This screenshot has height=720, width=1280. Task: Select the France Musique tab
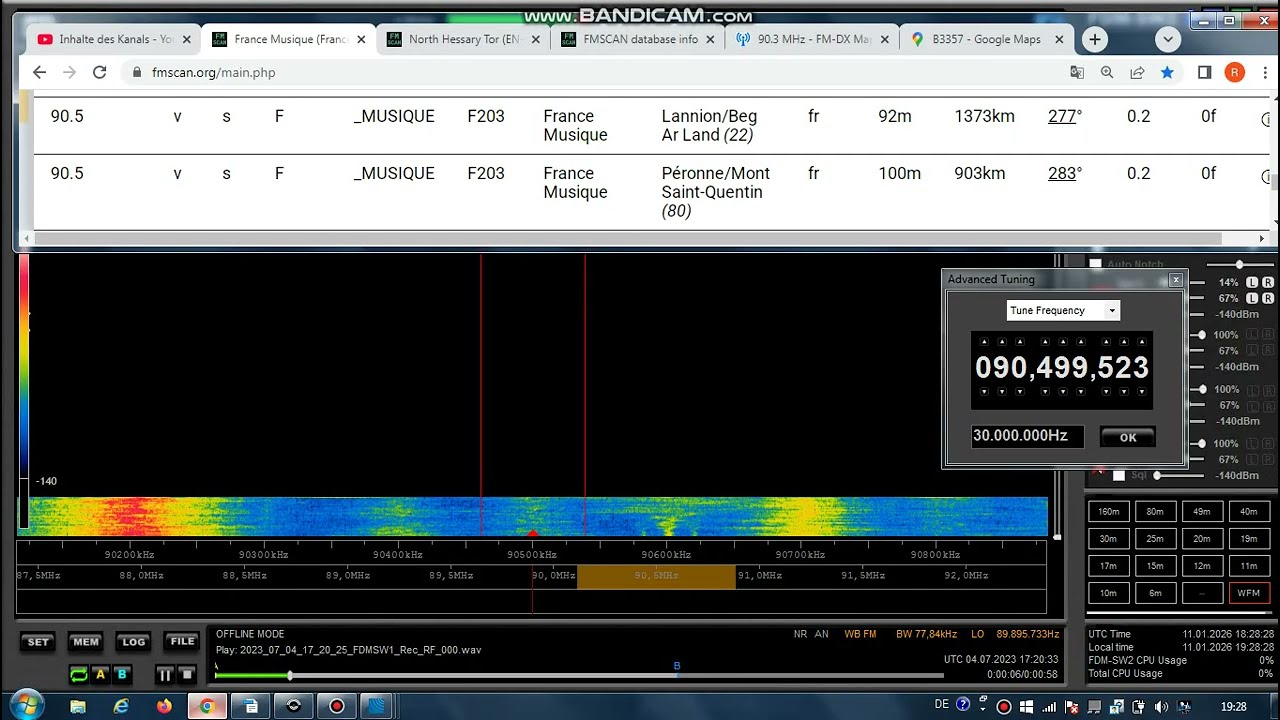289,39
